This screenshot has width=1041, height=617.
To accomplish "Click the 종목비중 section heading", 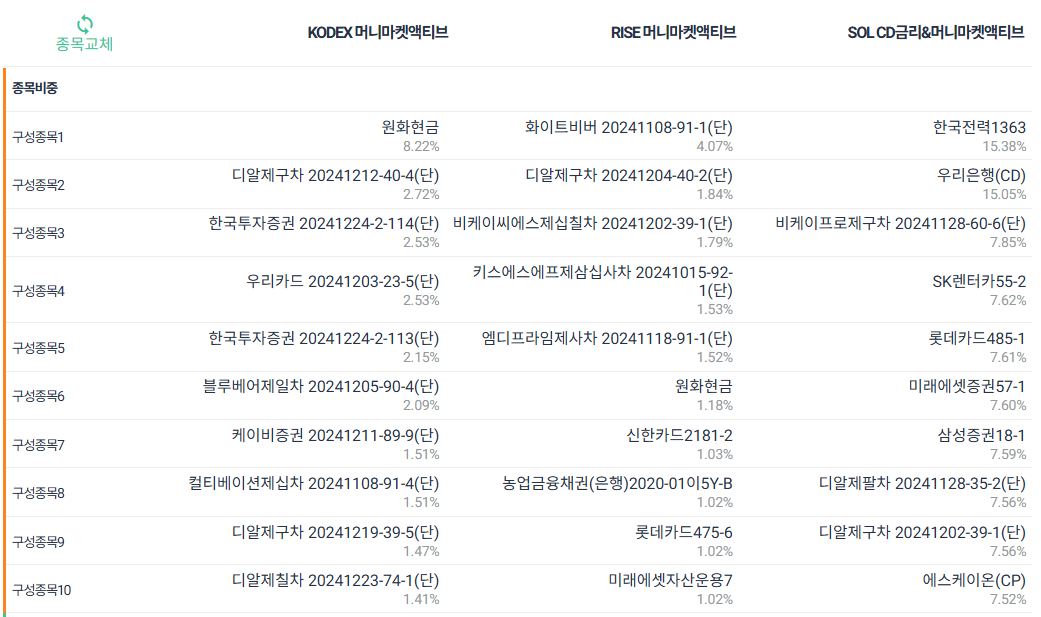I will point(35,88).
